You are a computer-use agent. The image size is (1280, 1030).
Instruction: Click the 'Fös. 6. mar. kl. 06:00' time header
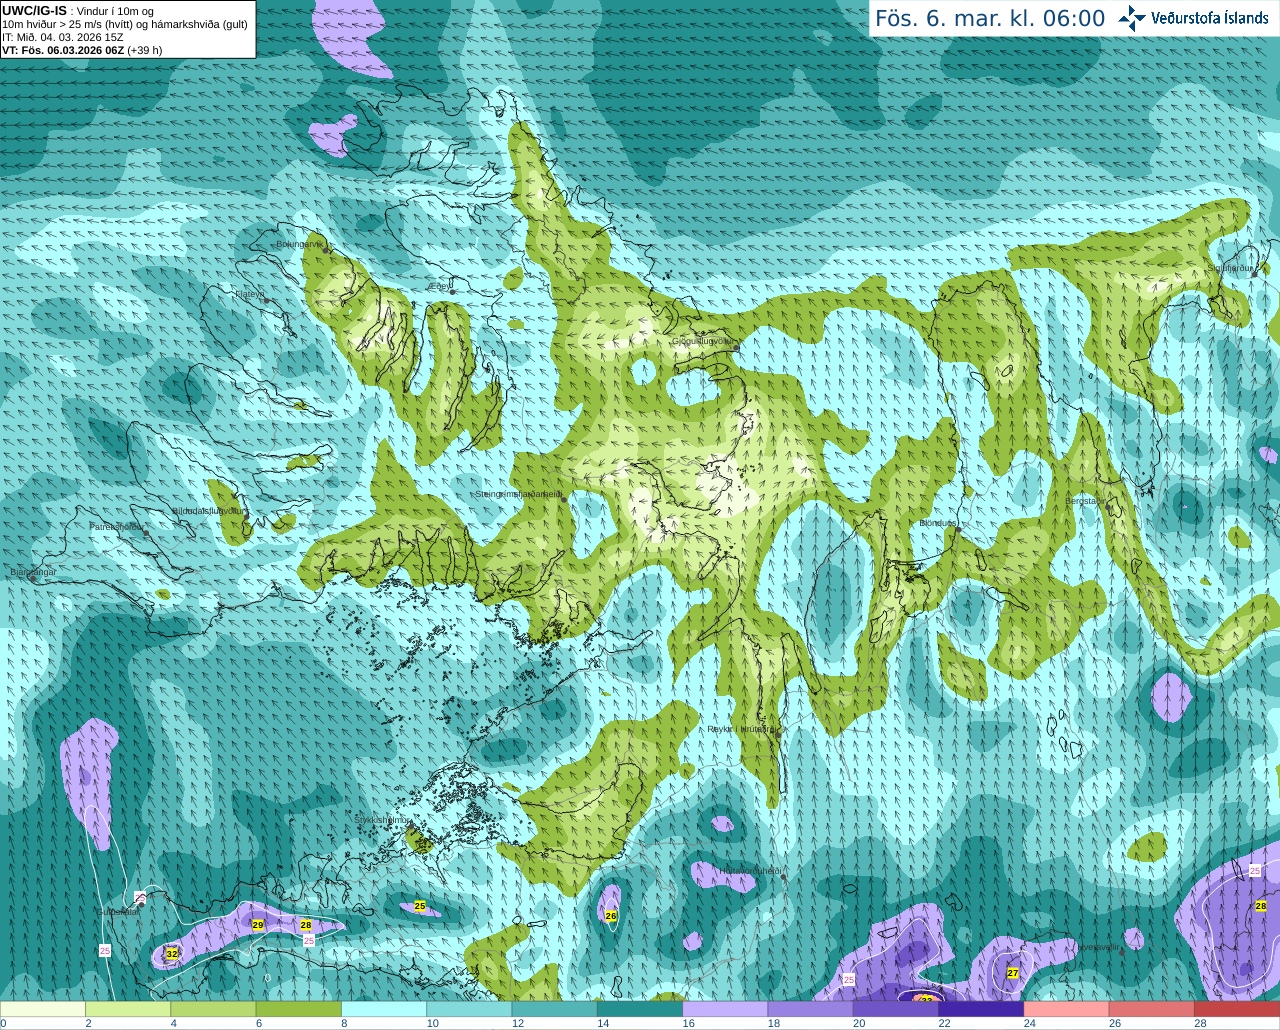click(990, 18)
